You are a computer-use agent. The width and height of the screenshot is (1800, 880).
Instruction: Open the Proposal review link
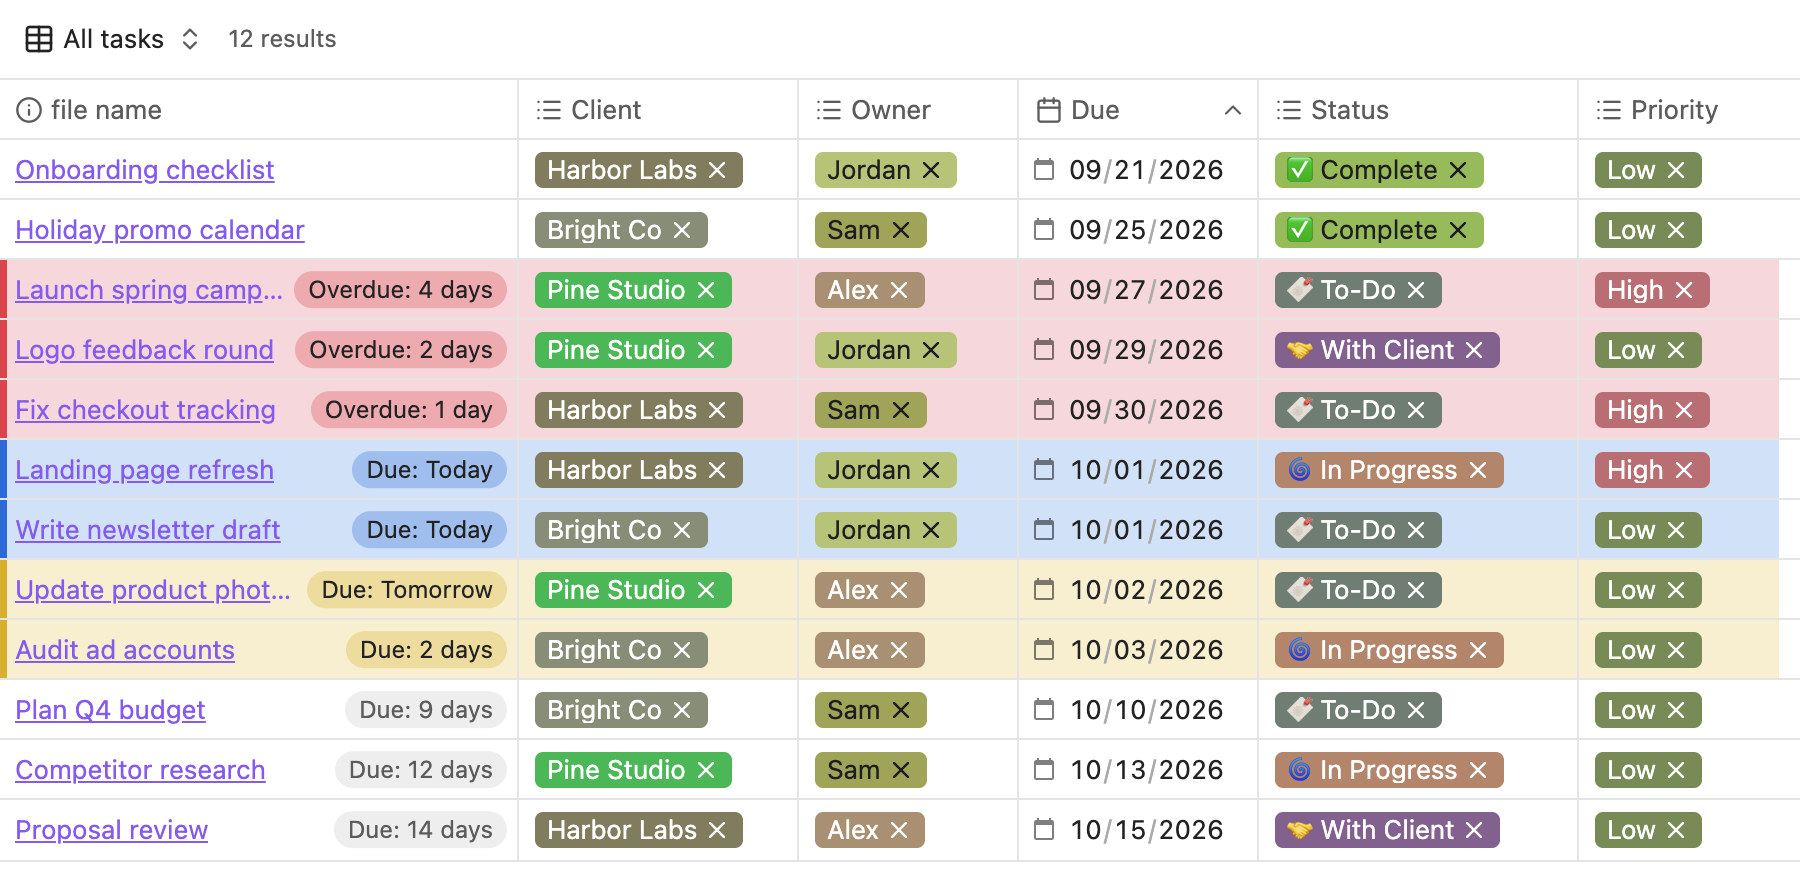coord(111,830)
